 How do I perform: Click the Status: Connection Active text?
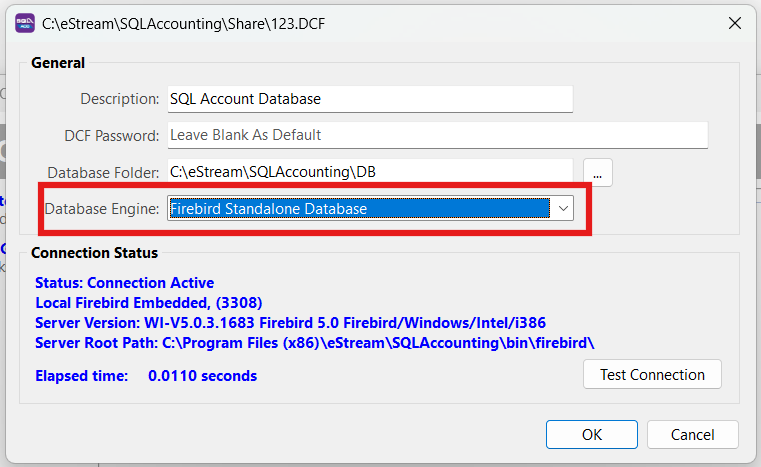point(124,283)
